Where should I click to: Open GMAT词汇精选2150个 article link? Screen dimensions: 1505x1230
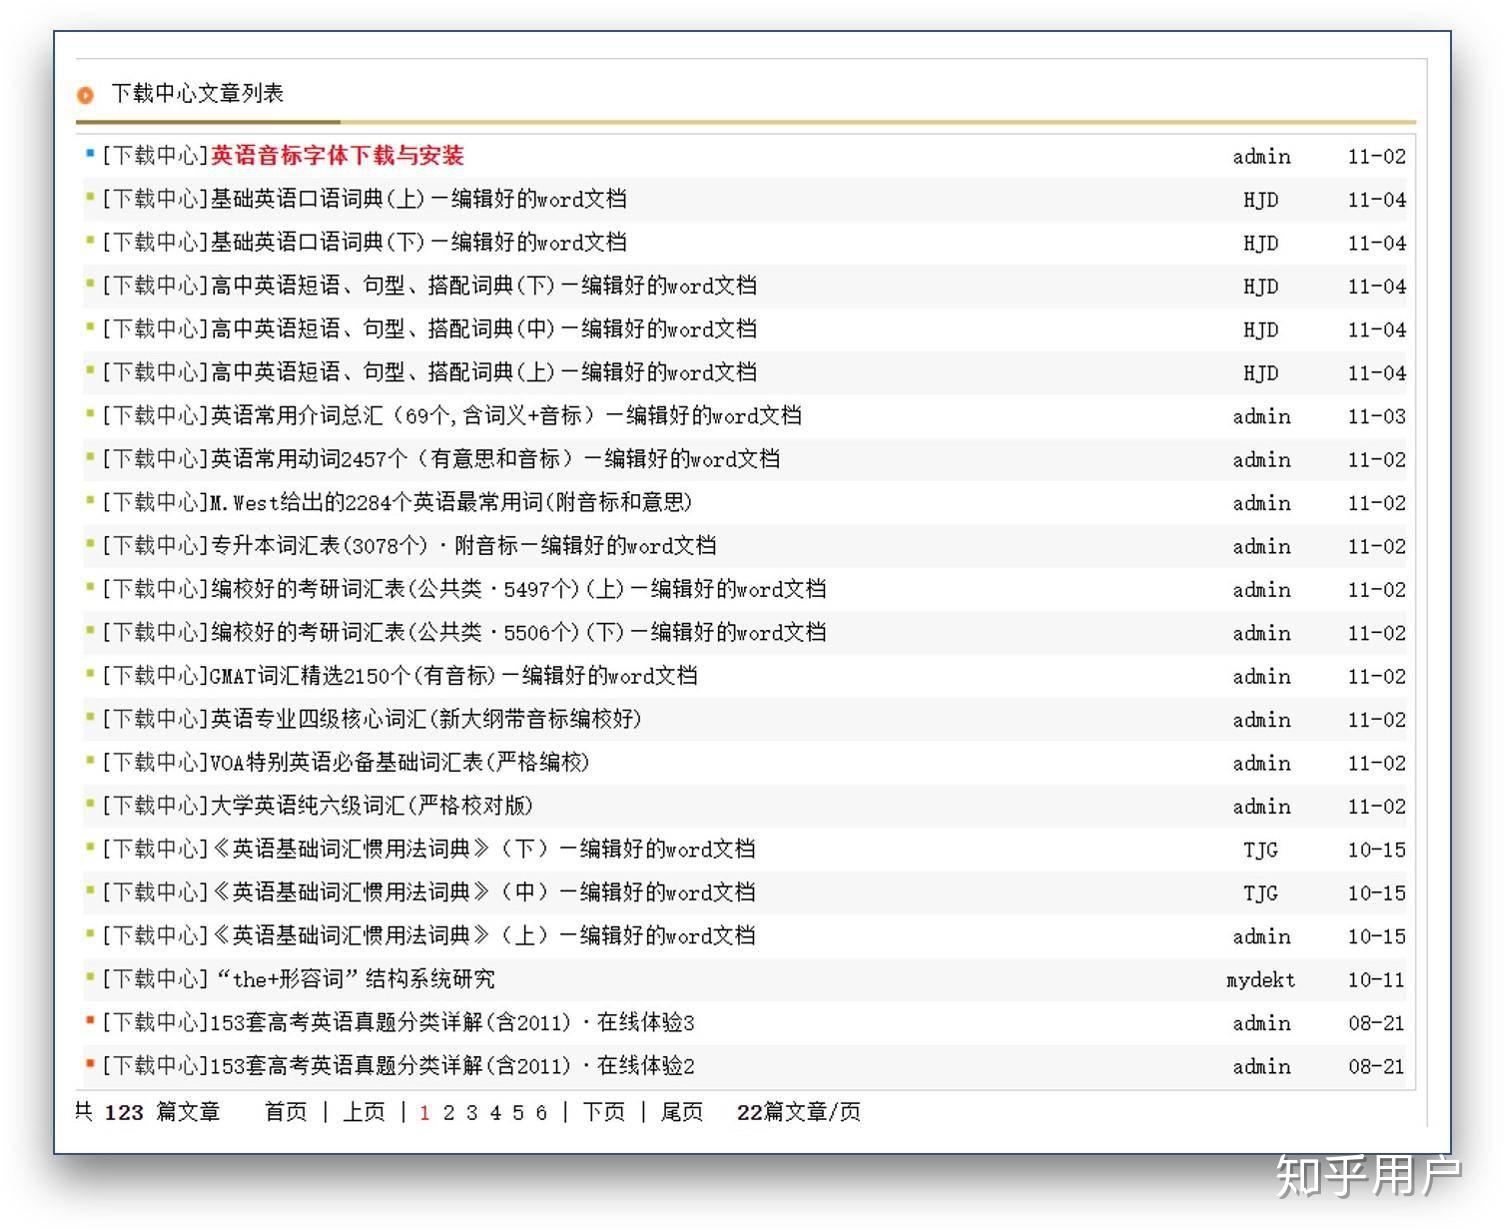(453, 676)
